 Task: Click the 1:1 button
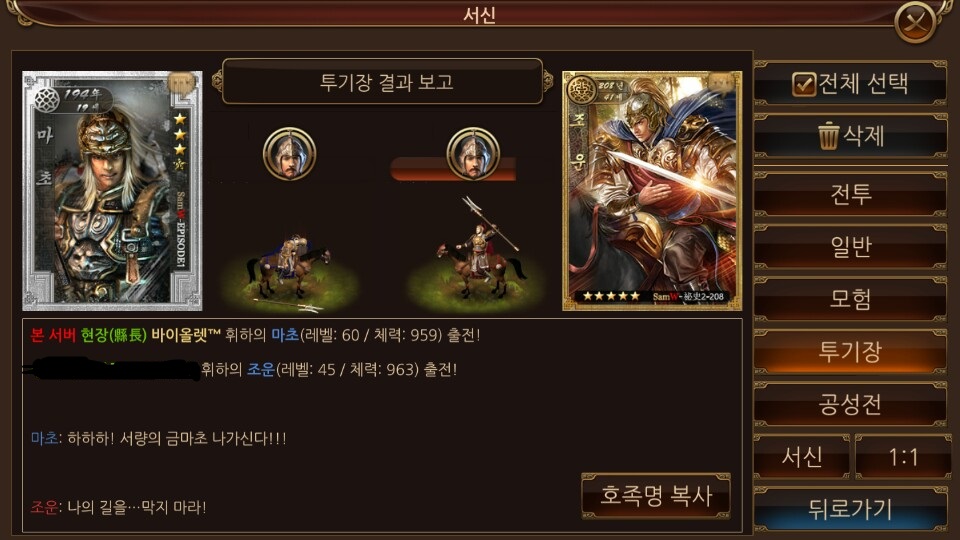point(903,457)
